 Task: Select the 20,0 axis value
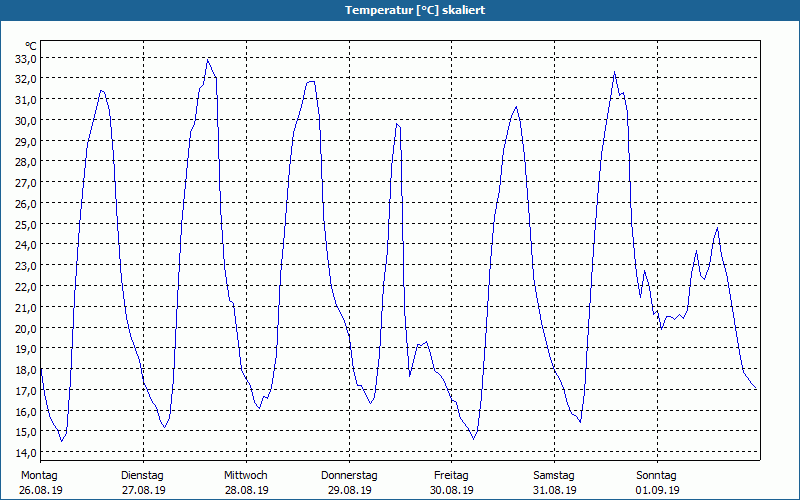point(26,328)
